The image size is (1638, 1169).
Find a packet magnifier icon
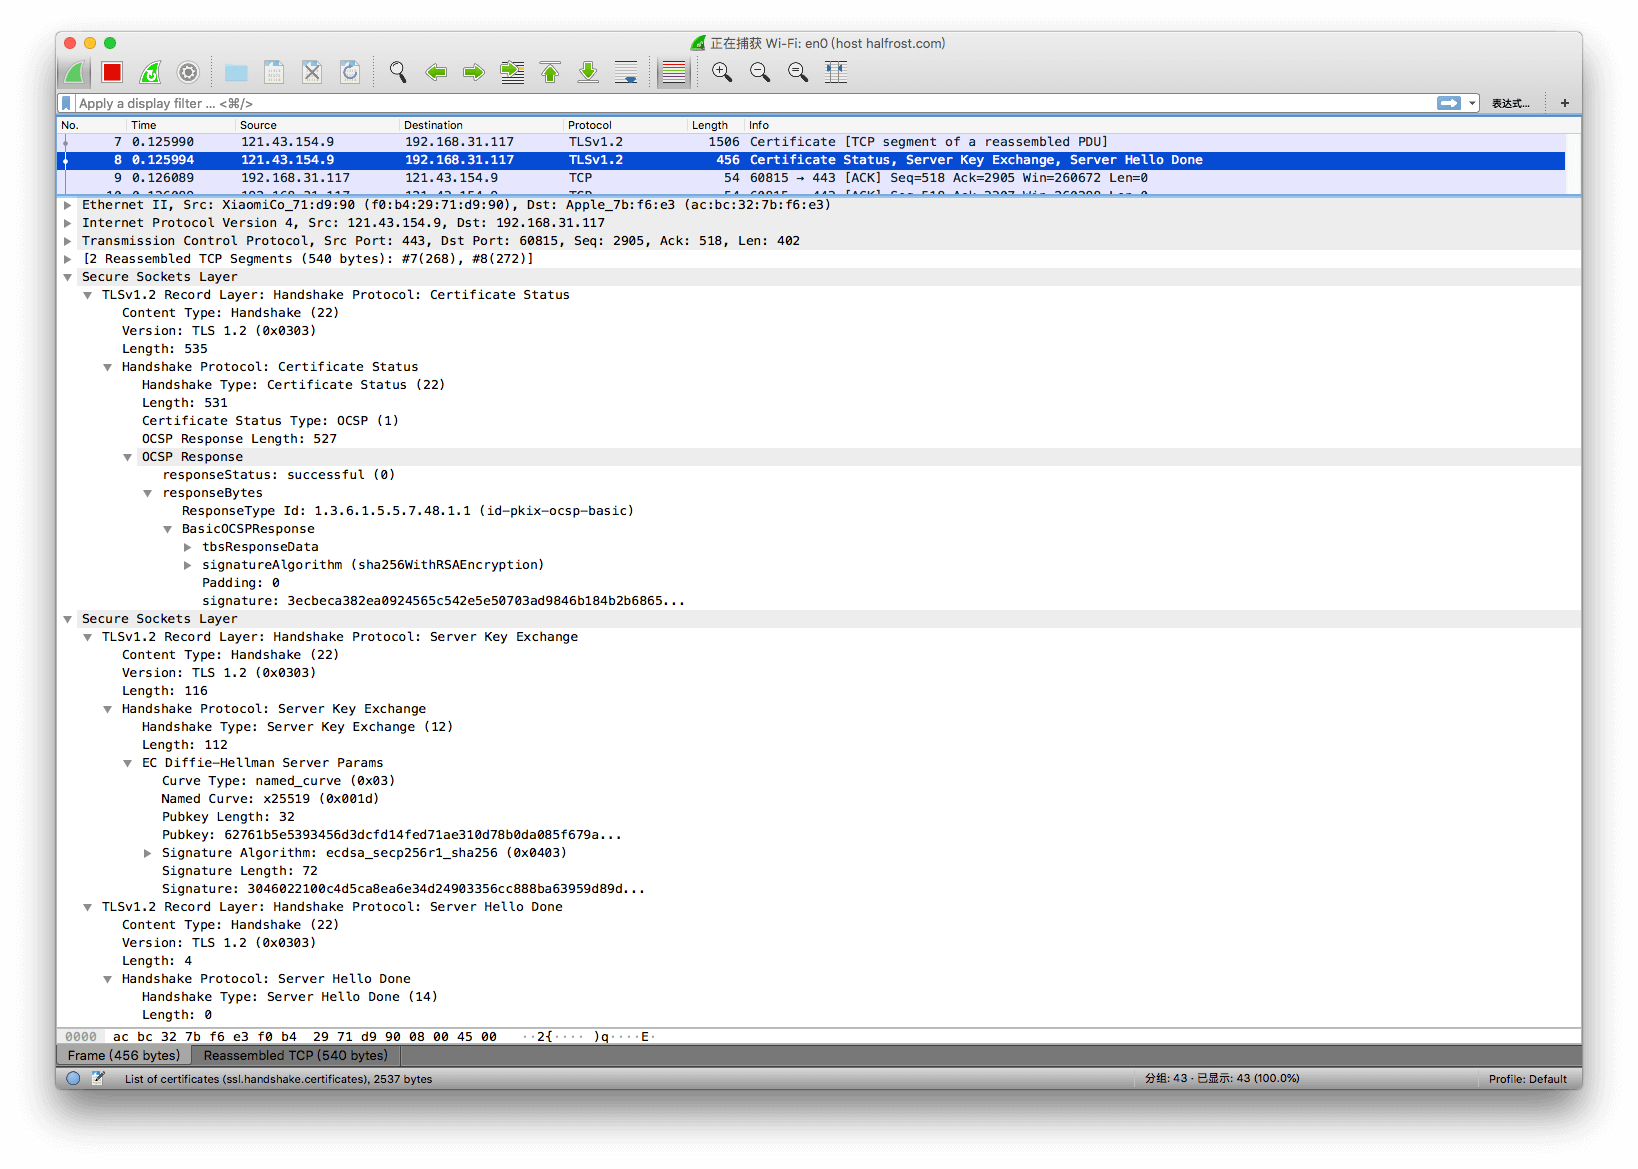pos(398,72)
